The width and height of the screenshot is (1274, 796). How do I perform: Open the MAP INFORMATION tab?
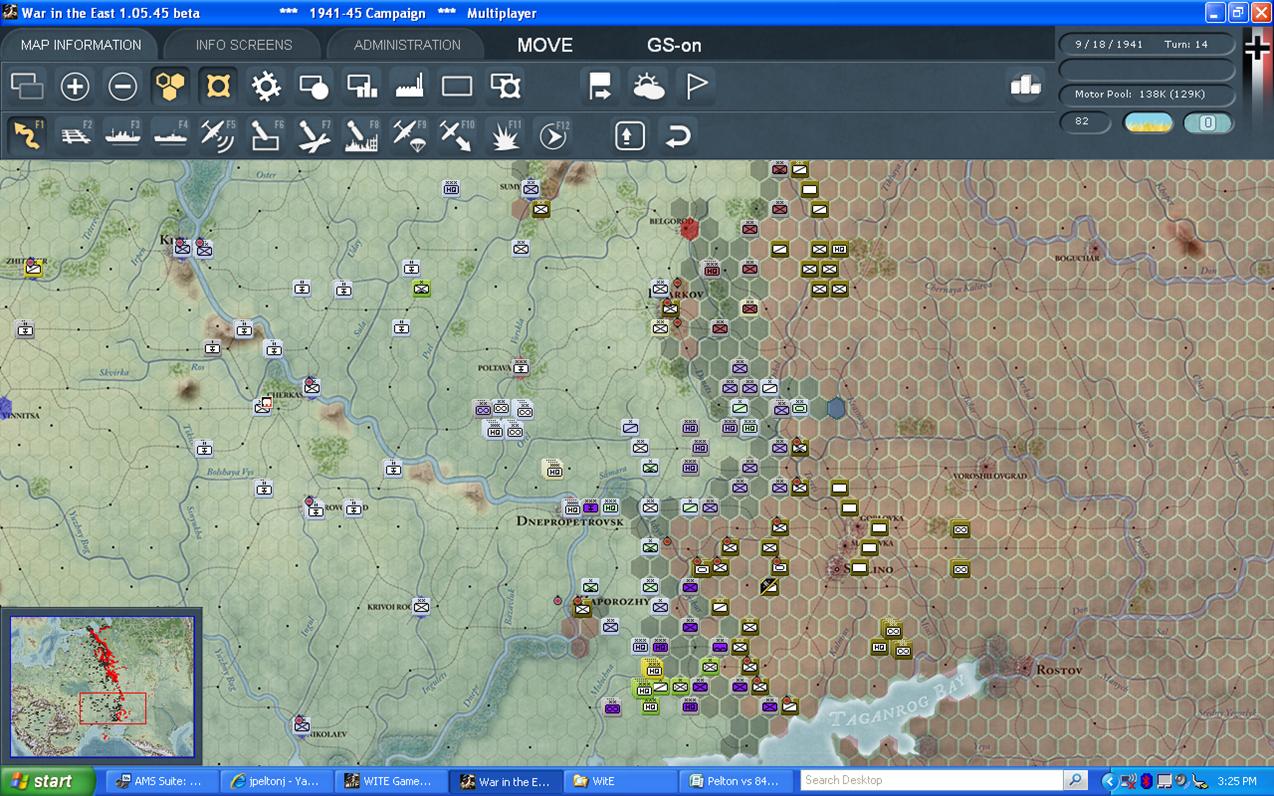(x=81, y=45)
